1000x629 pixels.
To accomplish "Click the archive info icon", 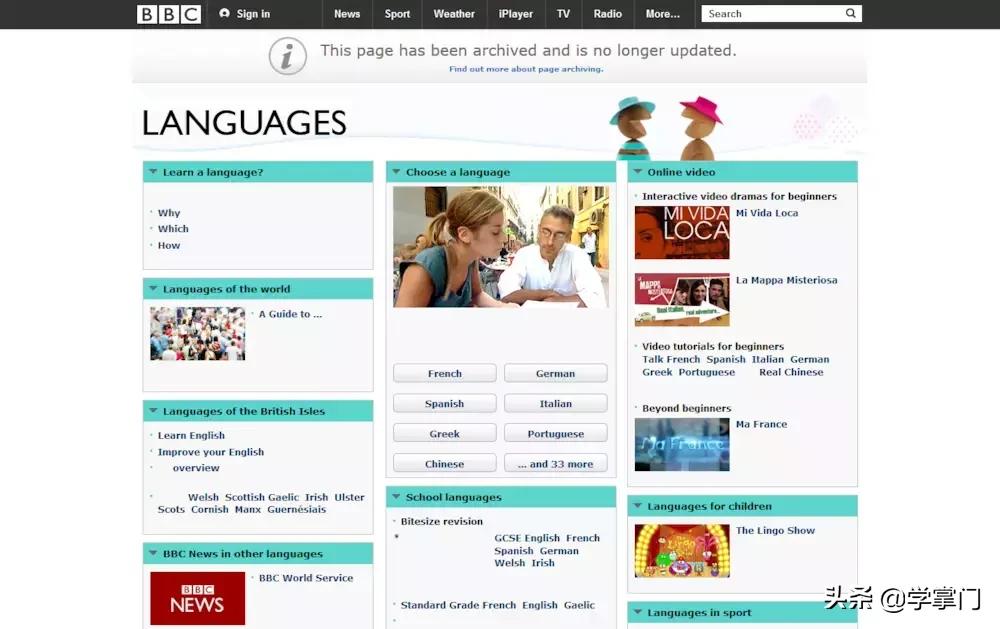I will pyautogui.click(x=287, y=56).
